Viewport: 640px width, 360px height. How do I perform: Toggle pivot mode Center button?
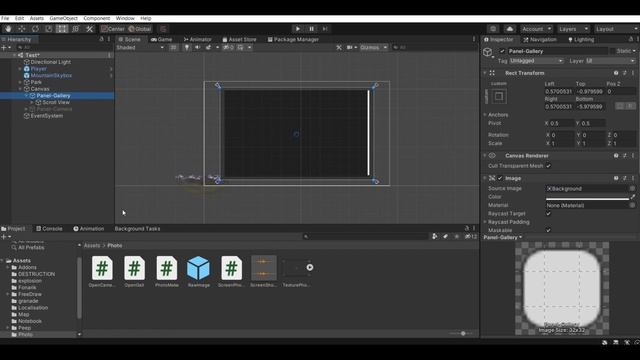coord(113,29)
